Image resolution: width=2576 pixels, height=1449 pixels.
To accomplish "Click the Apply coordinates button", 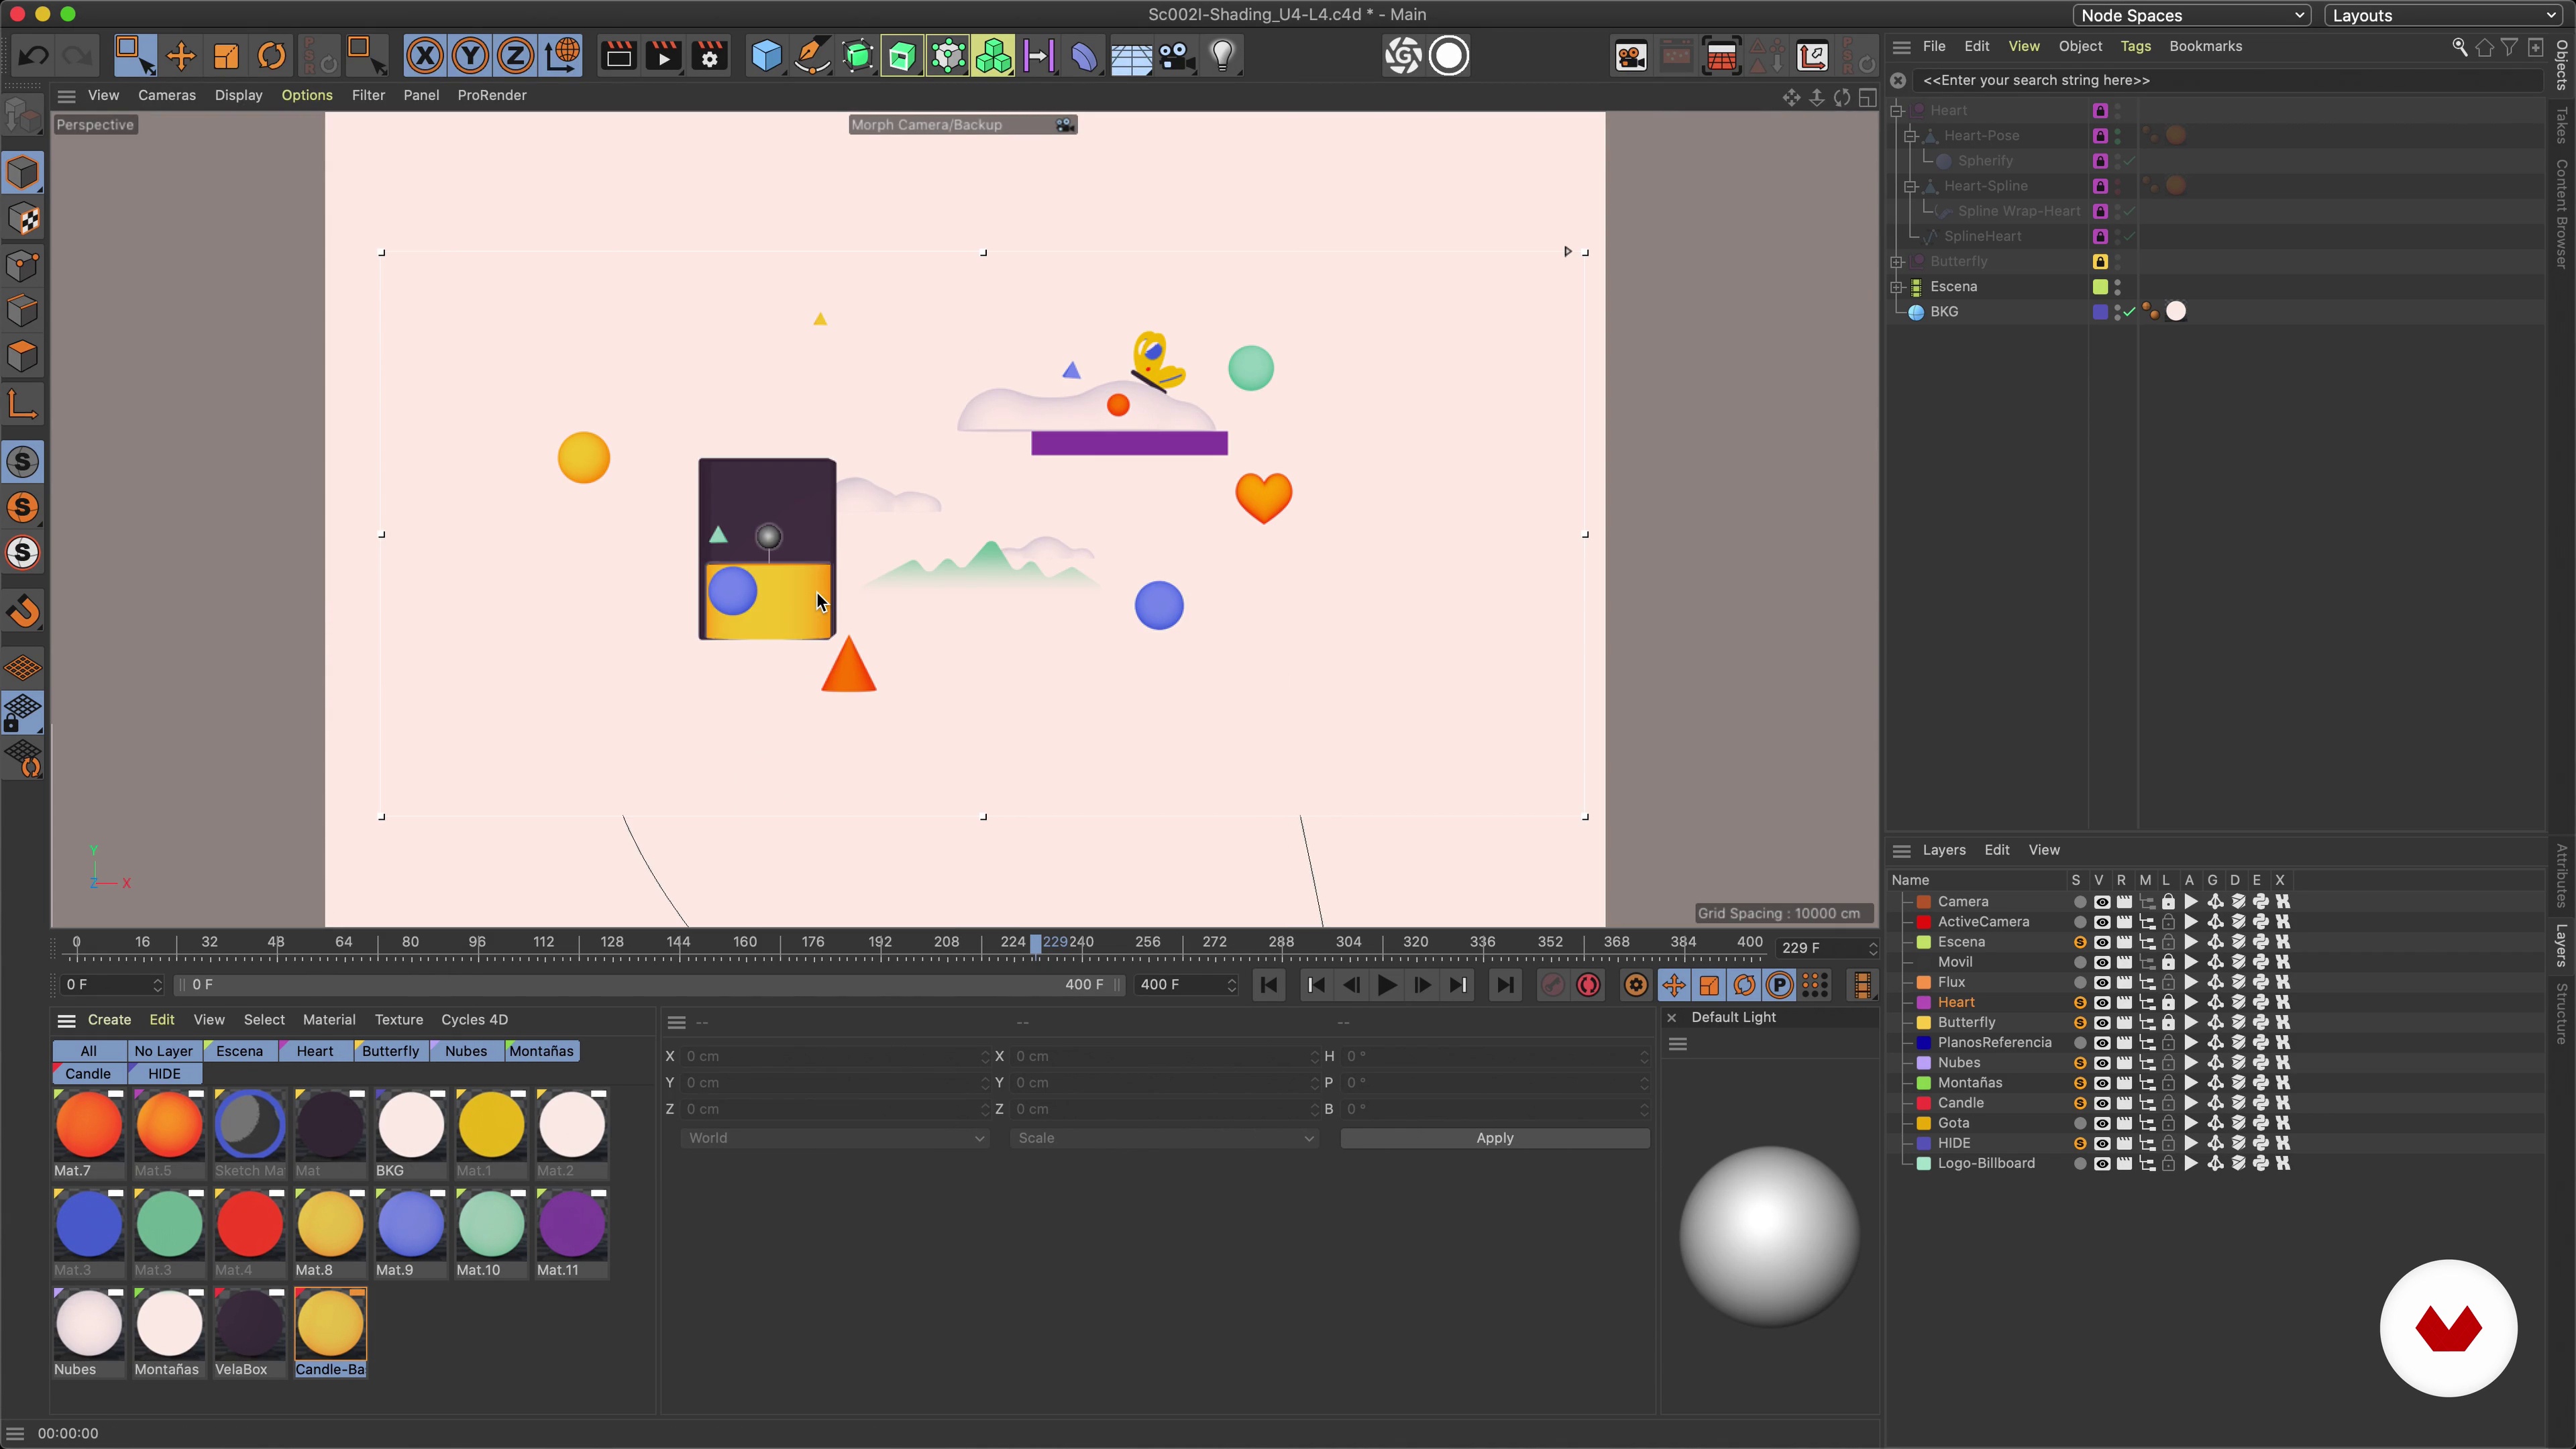I will click(x=1494, y=1138).
